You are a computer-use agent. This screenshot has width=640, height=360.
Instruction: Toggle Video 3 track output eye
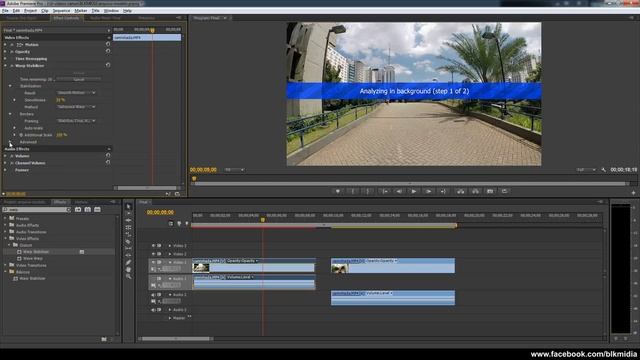click(153, 246)
